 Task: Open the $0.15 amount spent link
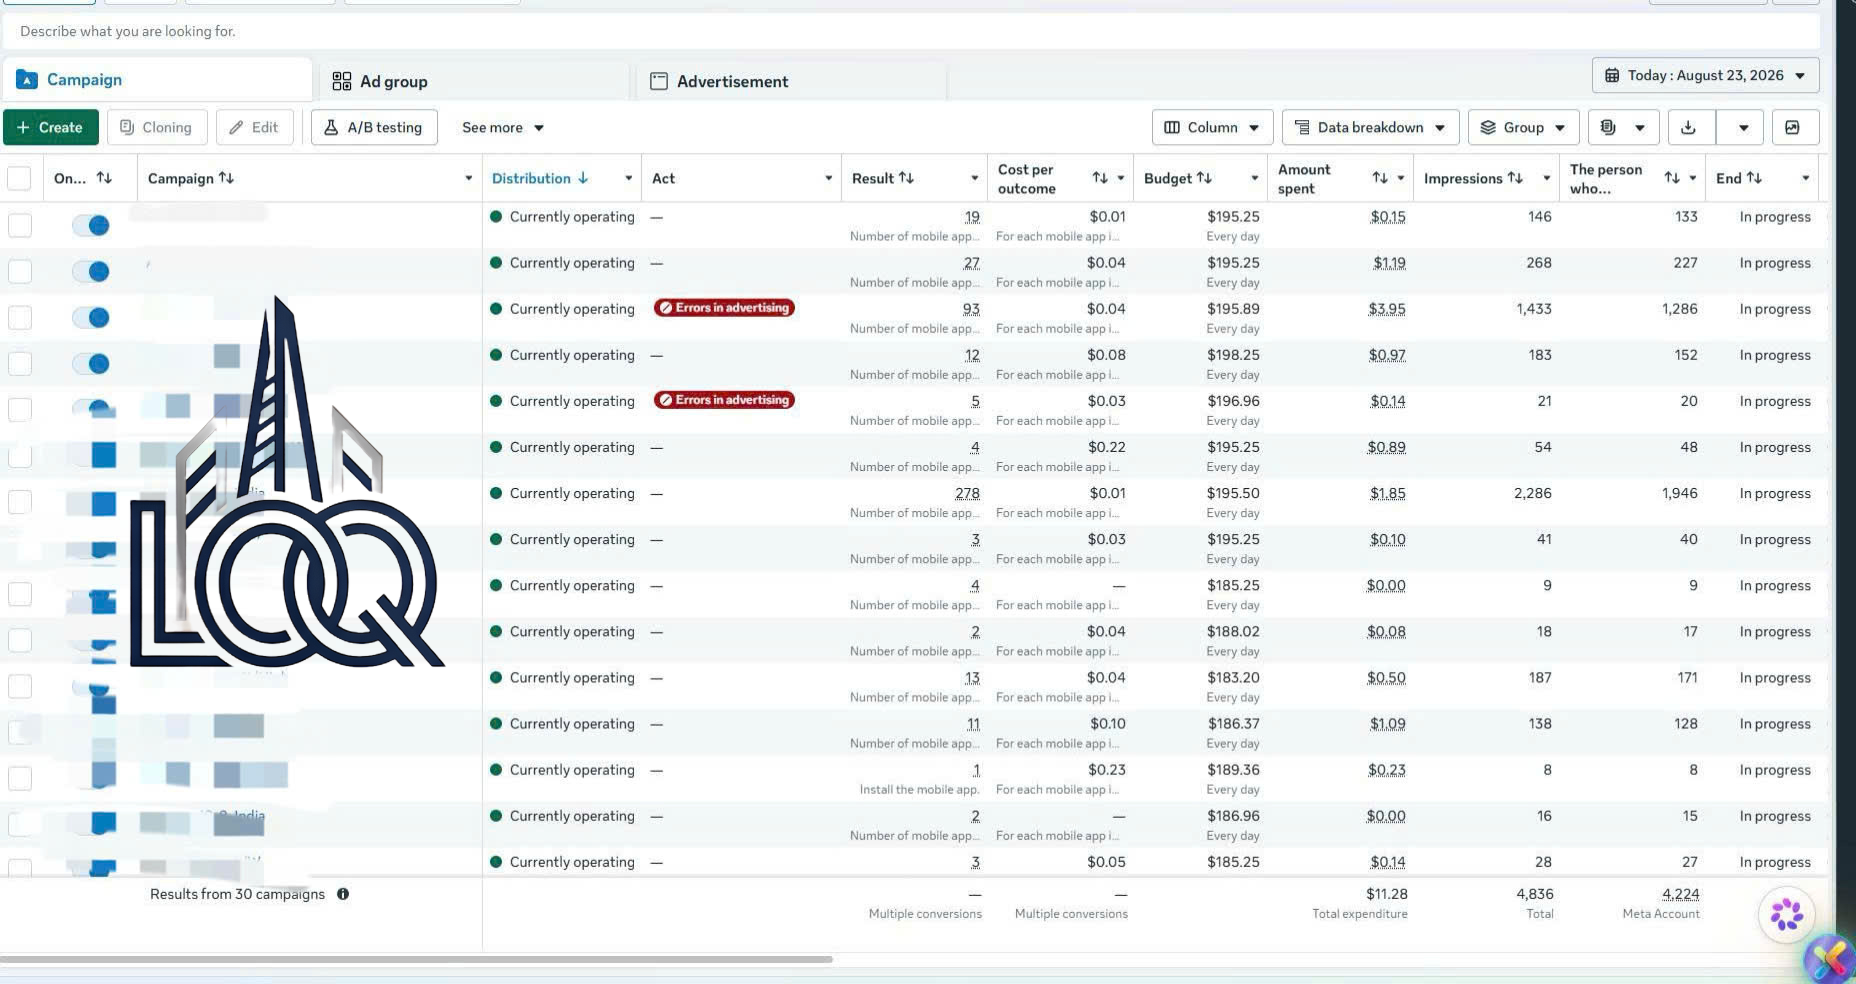1387,217
